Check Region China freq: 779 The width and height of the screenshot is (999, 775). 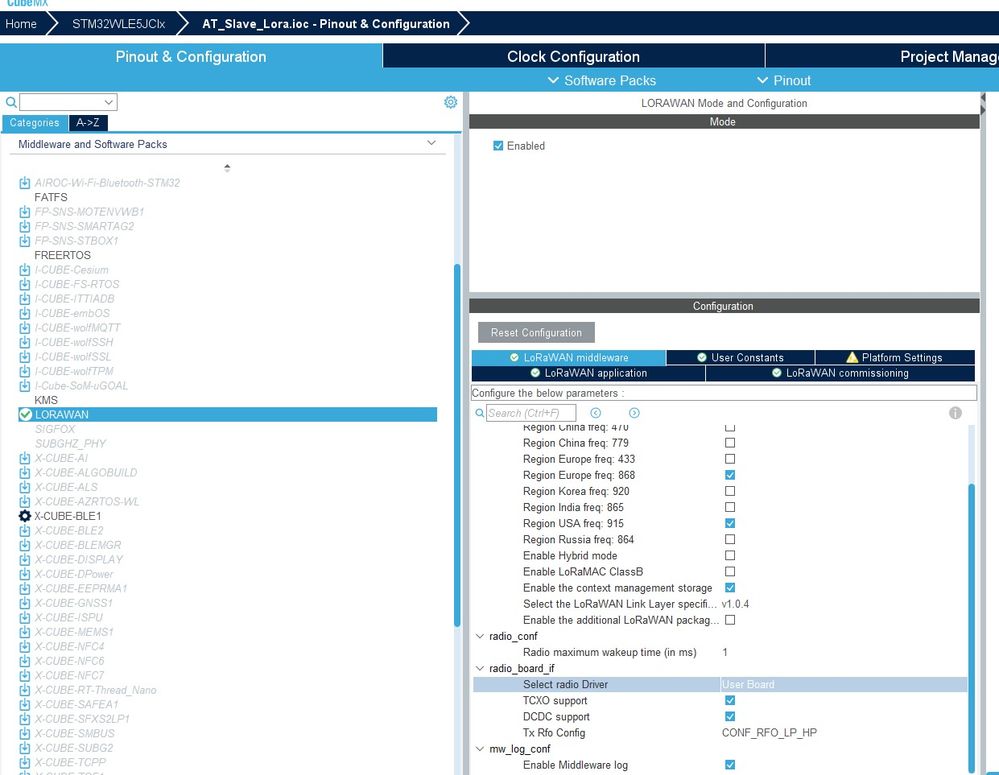[x=730, y=442]
